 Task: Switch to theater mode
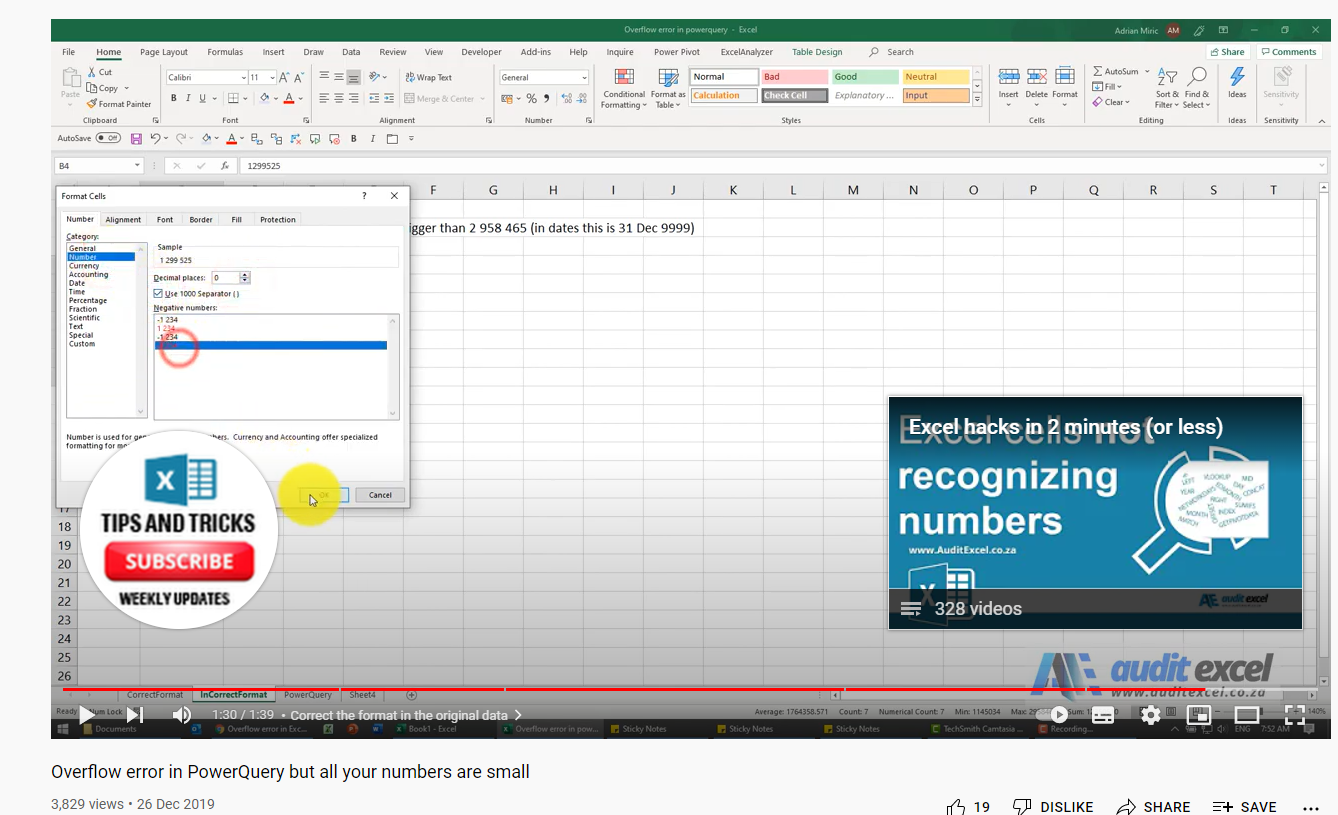[x=1247, y=715]
